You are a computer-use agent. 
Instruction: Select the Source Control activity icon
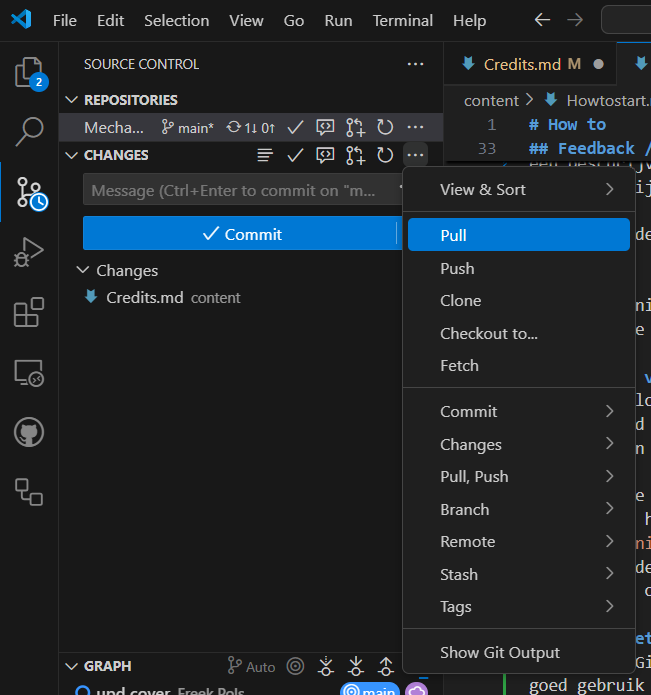point(30,193)
